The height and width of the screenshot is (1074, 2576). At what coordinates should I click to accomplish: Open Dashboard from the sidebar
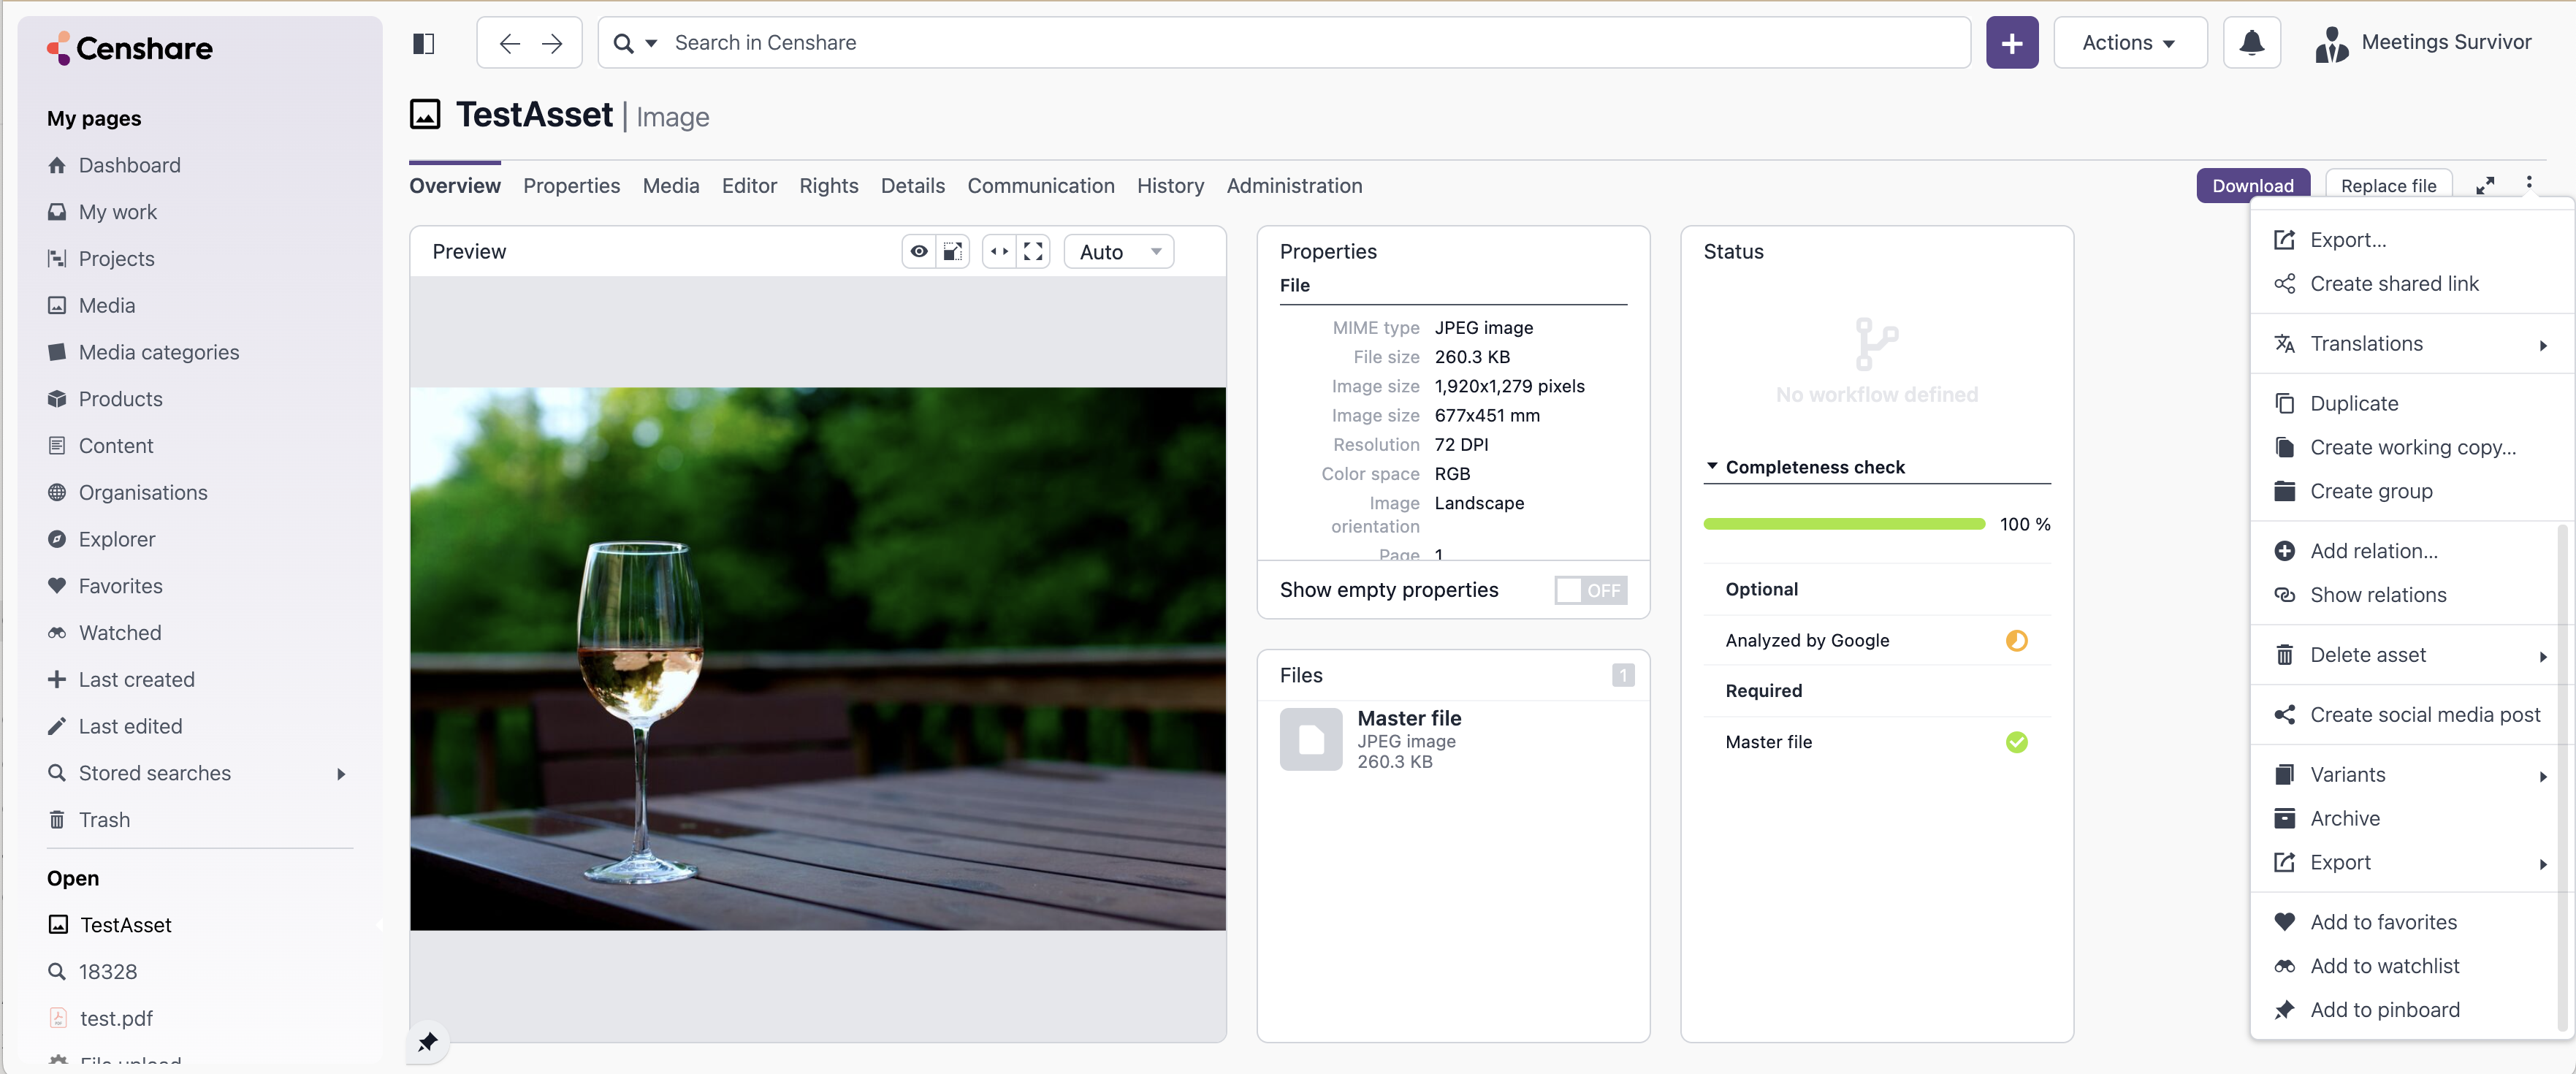tap(130, 165)
